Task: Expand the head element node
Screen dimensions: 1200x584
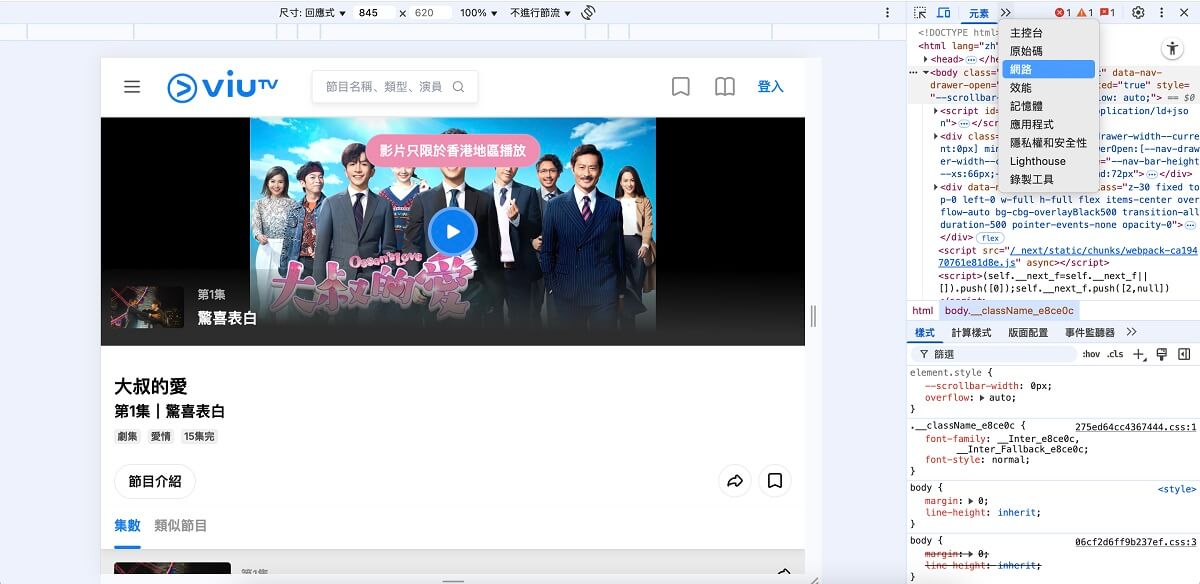Action: pyautogui.click(x=925, y=59)
